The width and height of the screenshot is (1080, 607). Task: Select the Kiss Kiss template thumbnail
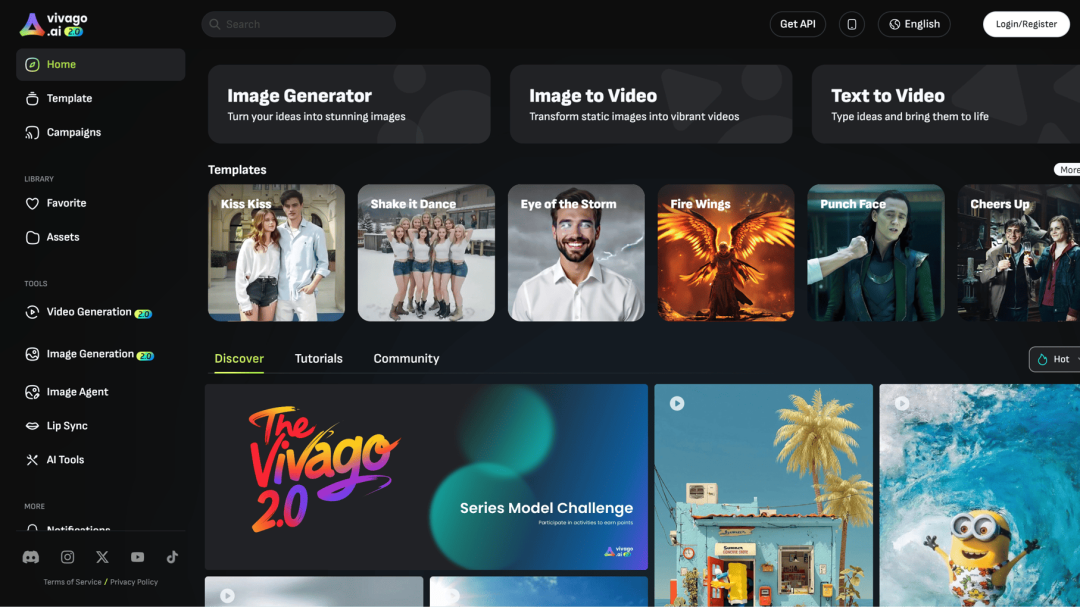(x=276, y=253)
